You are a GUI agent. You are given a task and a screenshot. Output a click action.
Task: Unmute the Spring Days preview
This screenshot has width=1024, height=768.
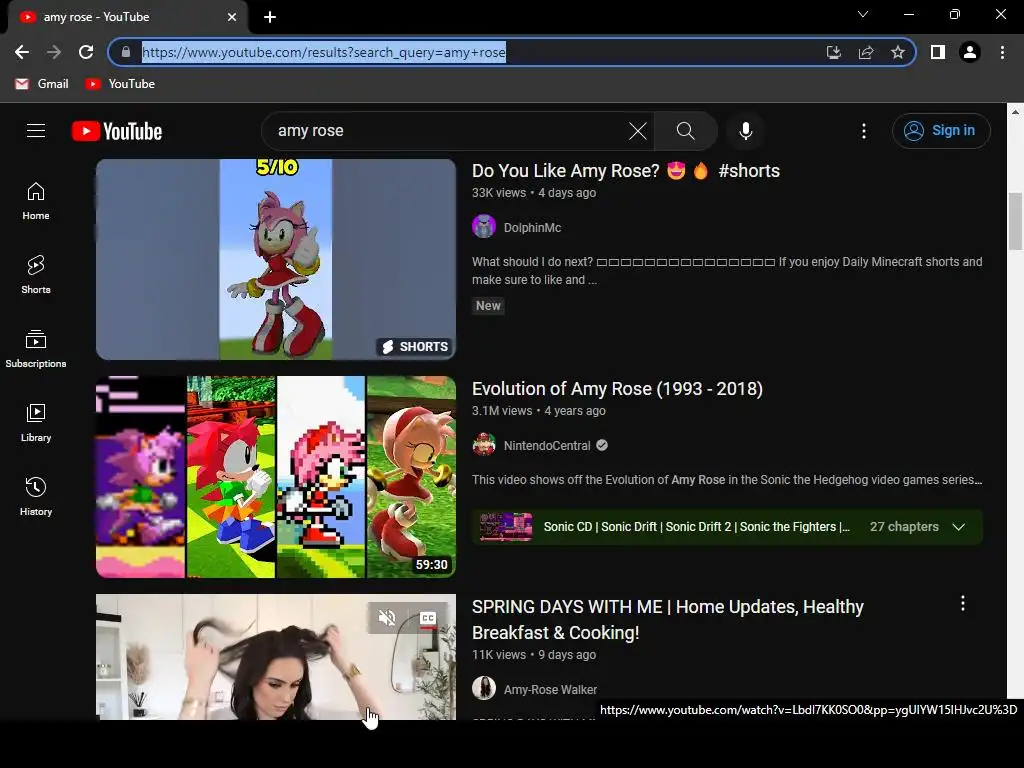pyautogui.click(x=387, y=618)
